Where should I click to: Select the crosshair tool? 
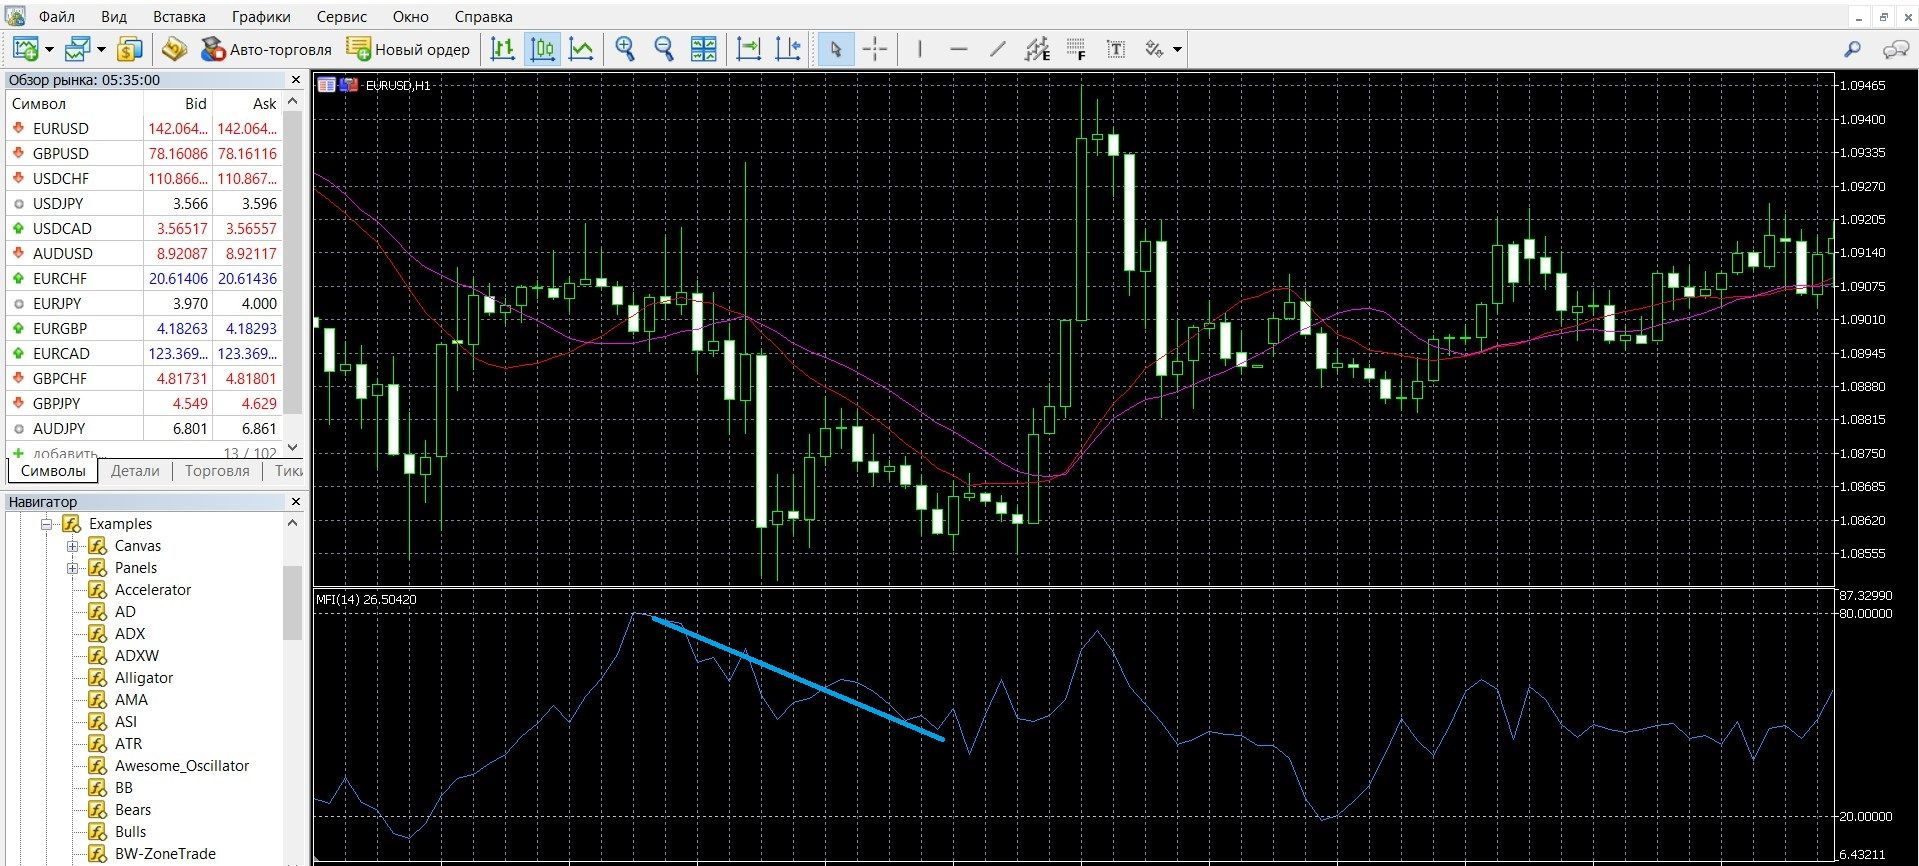tap(875, 48)
